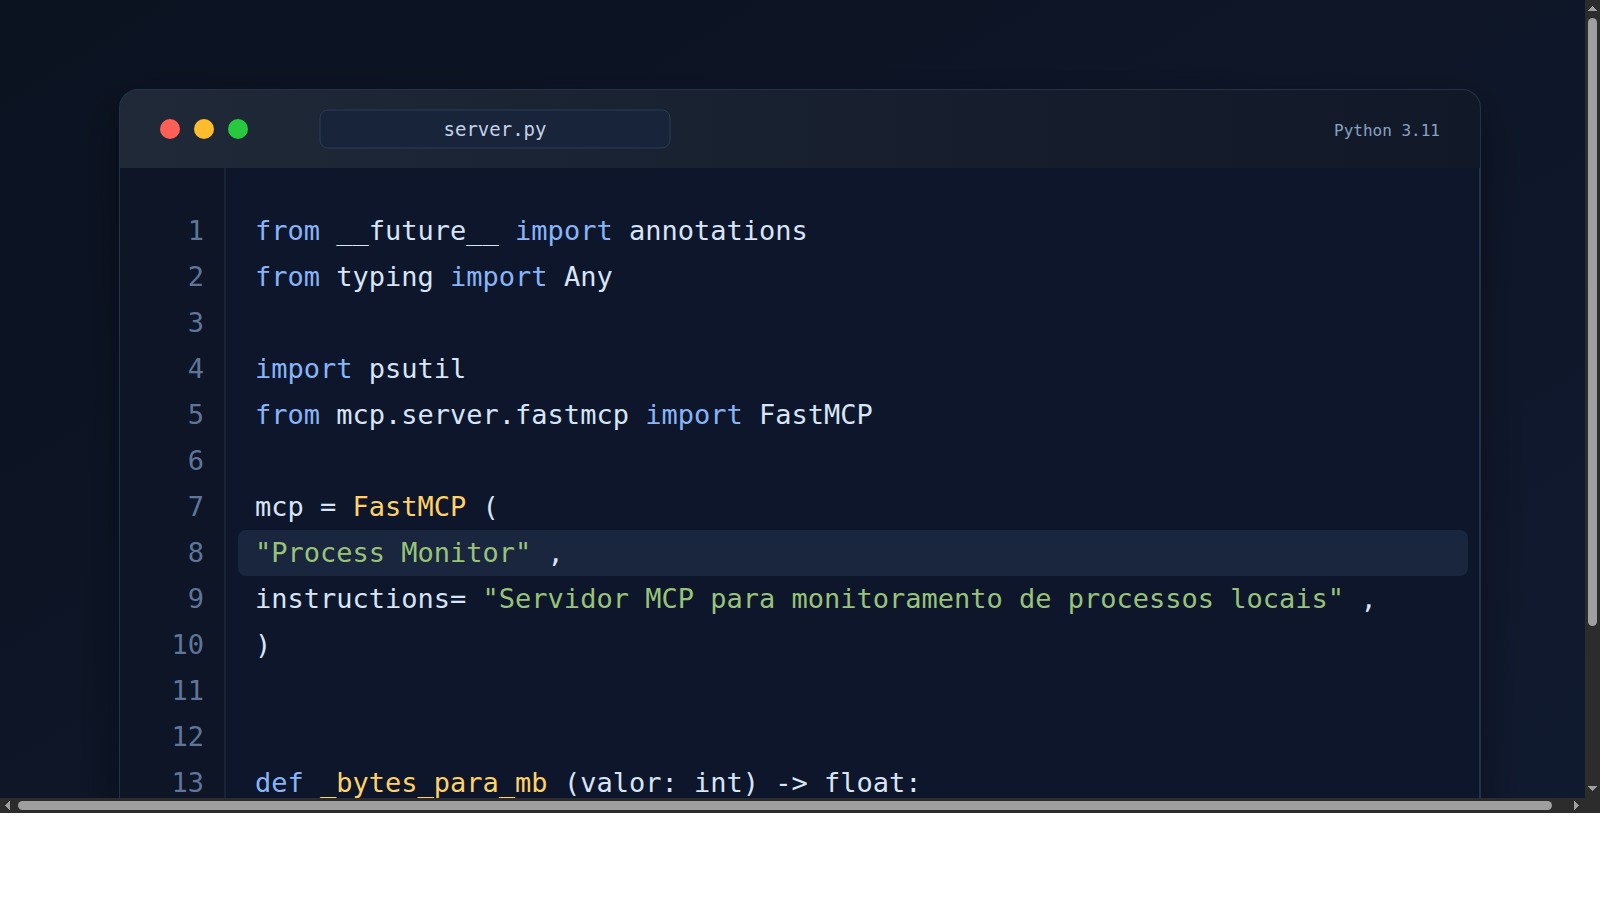Click yellow 'FastMCP' constructor call on line 7

pos(410,507)
